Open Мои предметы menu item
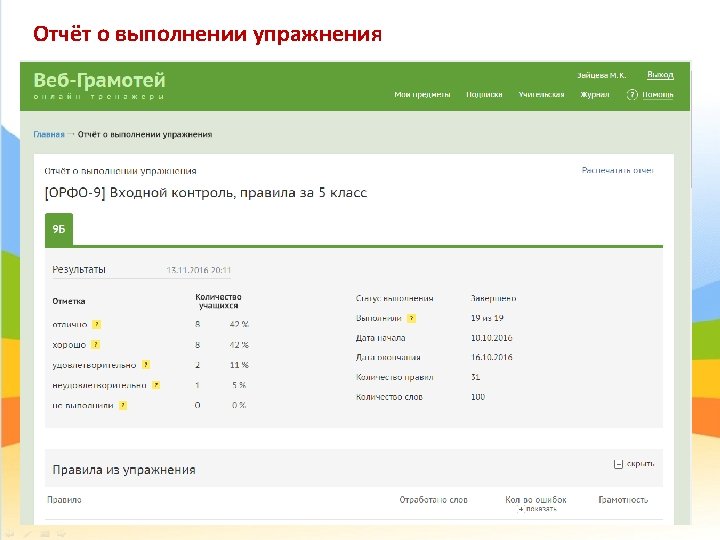Image resolution: width=720 pixels, height=540 pixels. coord(422,95)
